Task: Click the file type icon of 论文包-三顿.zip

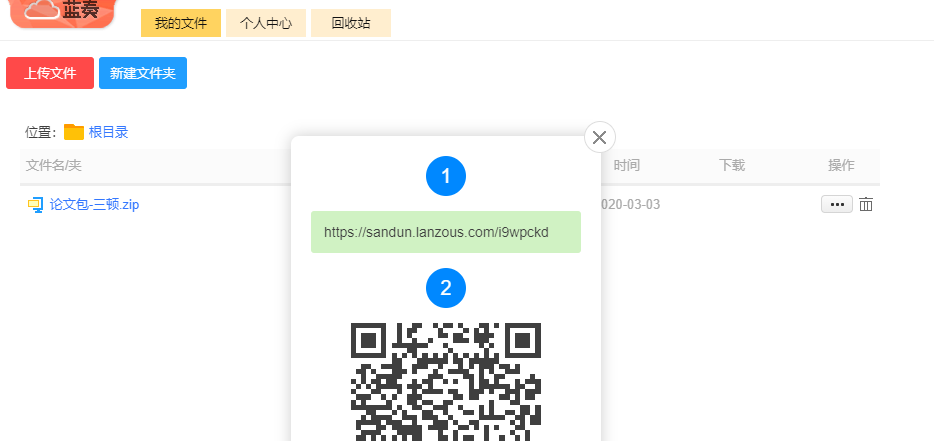Action: pos(36,205)
